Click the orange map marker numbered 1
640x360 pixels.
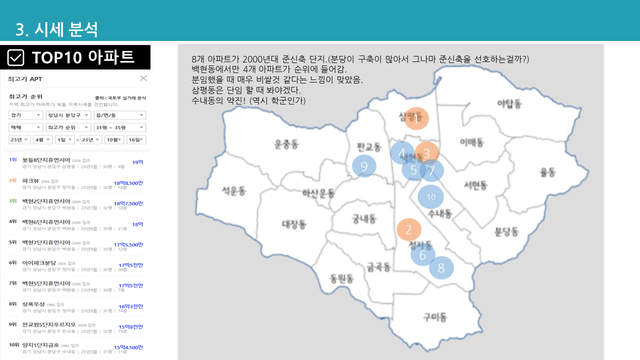(x=416, y=118)
